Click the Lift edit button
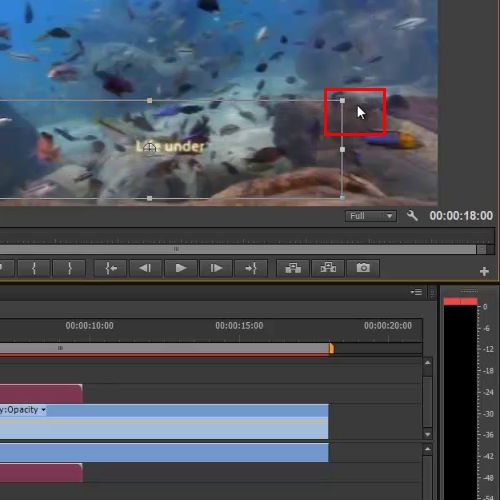The height and width of the screenshot is (500, 500). click(293, 268)
